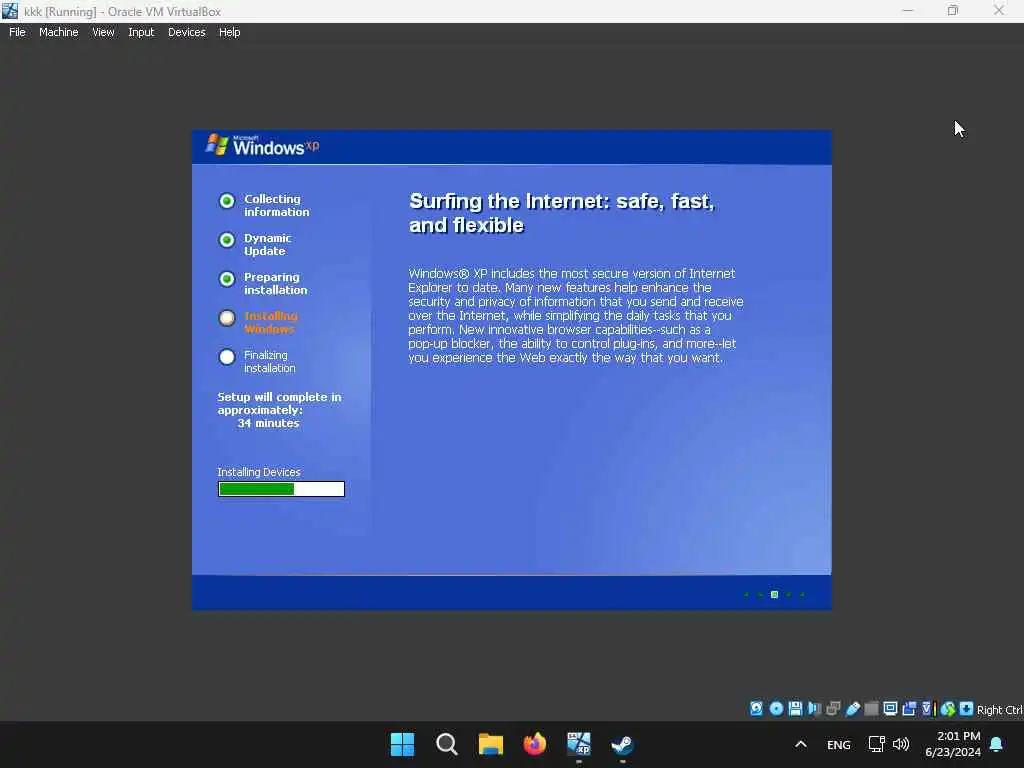Screen dimensions: 1024x768
Task: Click the Finalizing installation step indicator
Action: [227, 357]
